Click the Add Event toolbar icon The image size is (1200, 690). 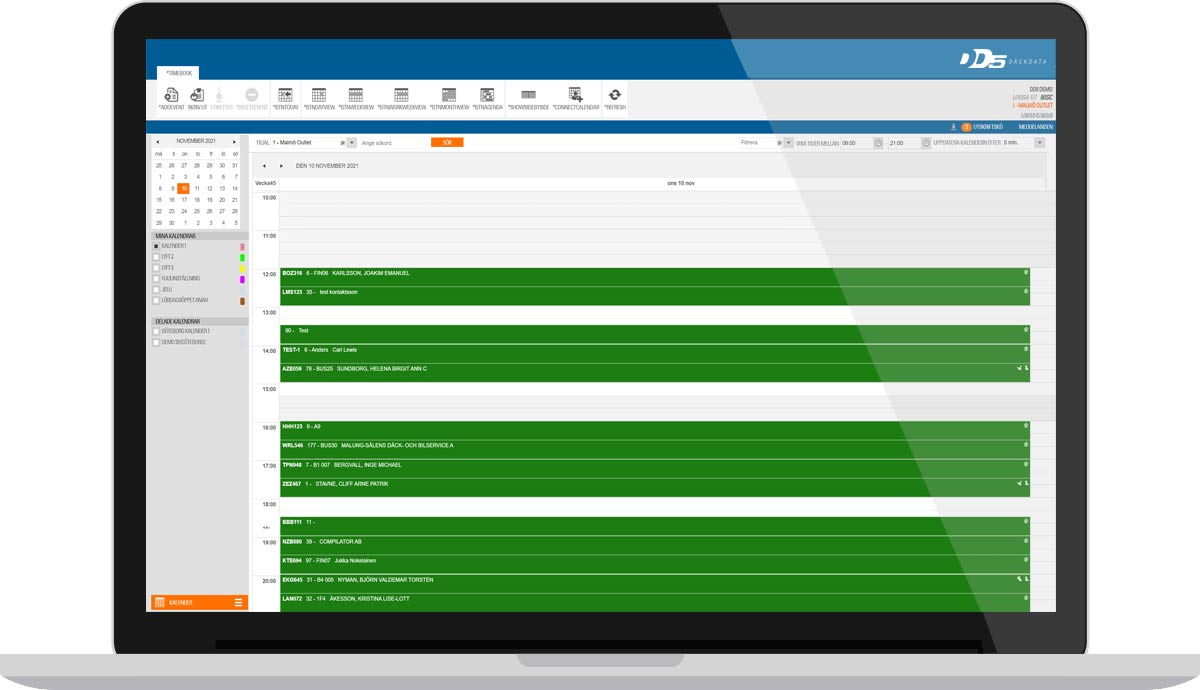point(170,96)
